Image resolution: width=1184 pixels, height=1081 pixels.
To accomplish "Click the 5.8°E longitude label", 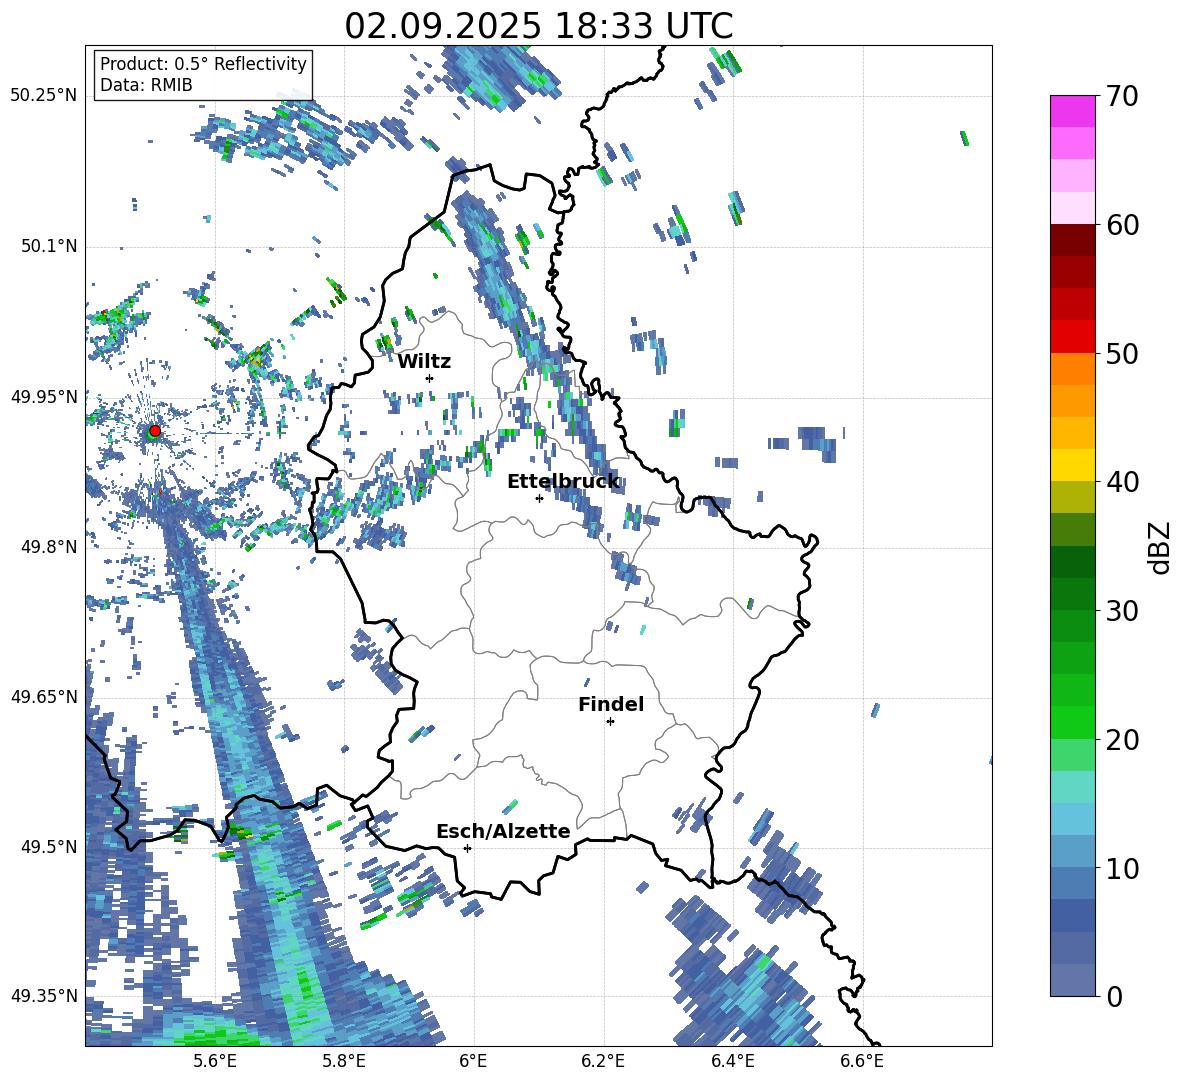I will tap(344, 1061).
